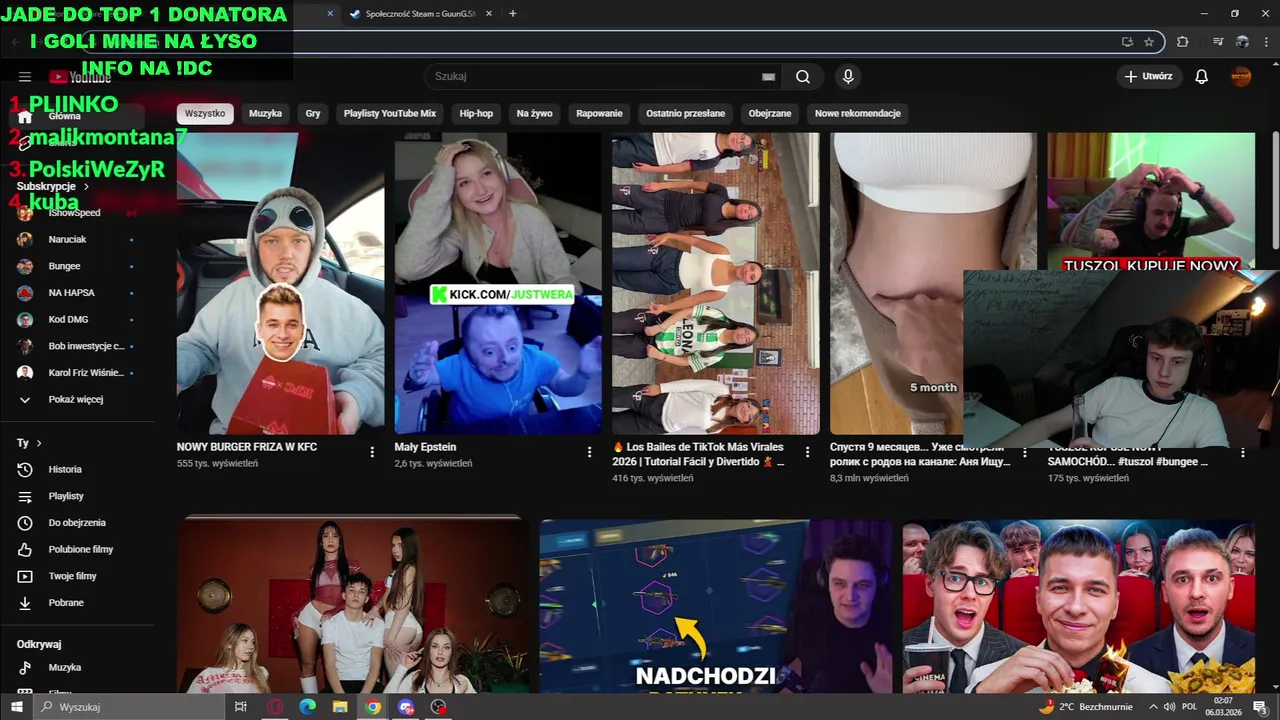Select the Hip-hop filter chip
Viewport: 1280px width, 720px height.
476,113
